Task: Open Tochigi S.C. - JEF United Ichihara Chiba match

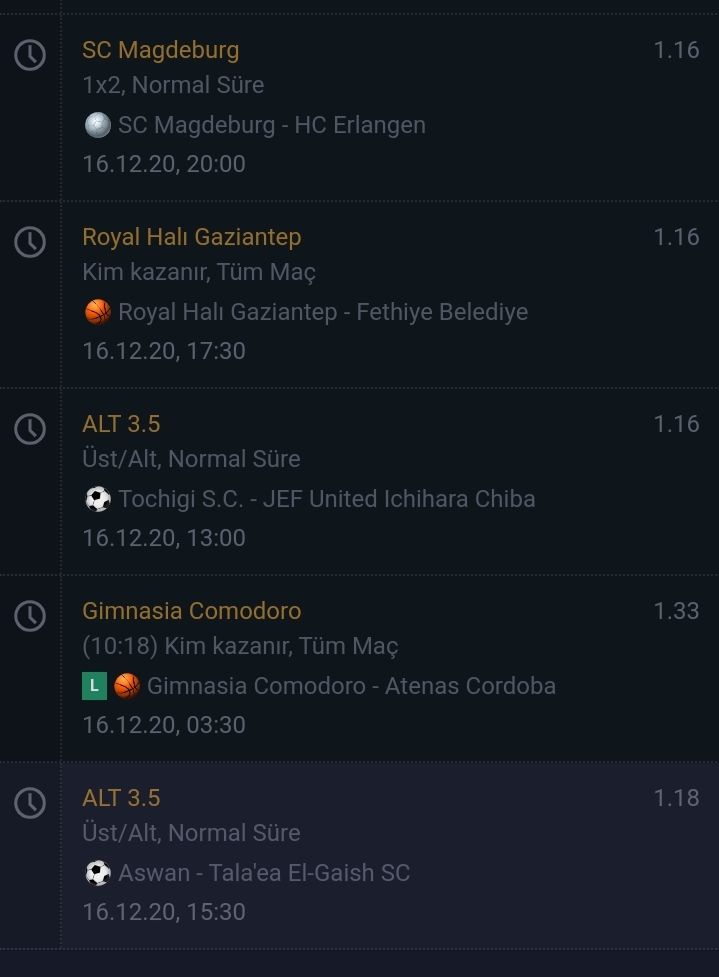Action: [326, 499]
